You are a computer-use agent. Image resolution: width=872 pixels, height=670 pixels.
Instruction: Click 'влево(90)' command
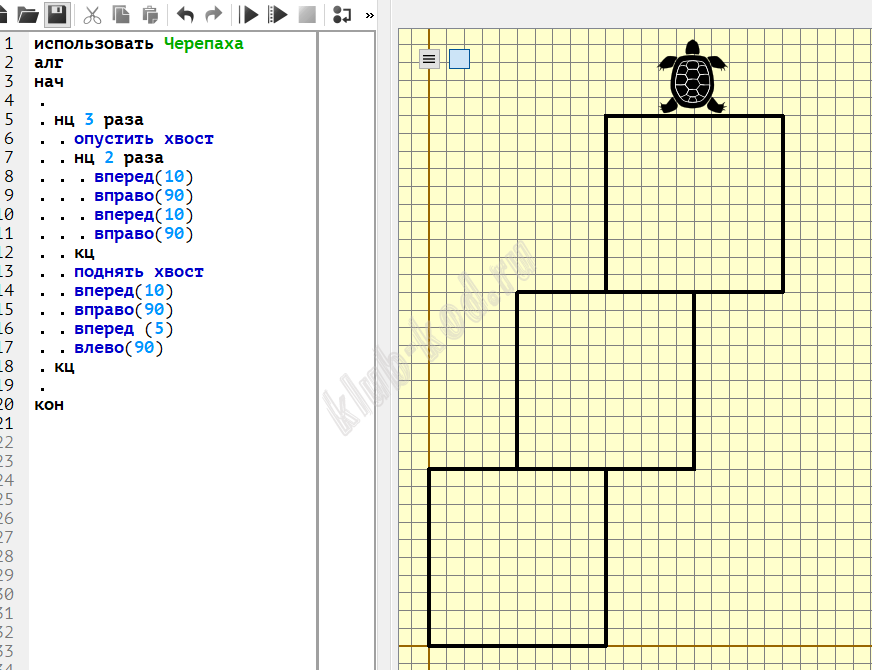pyautogui.click(x=118, y=348)
